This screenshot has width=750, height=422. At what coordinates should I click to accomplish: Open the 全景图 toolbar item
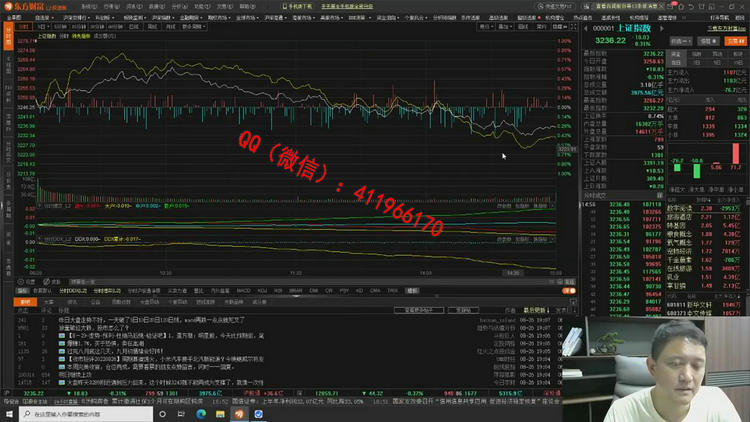tap(14, 18)
